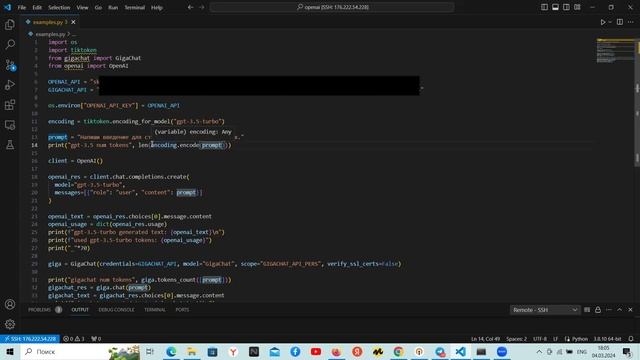The image size is (640, 360).
Task: Open the Customize Layout icon
Action: pyautogui.click(x=577, y=7)
